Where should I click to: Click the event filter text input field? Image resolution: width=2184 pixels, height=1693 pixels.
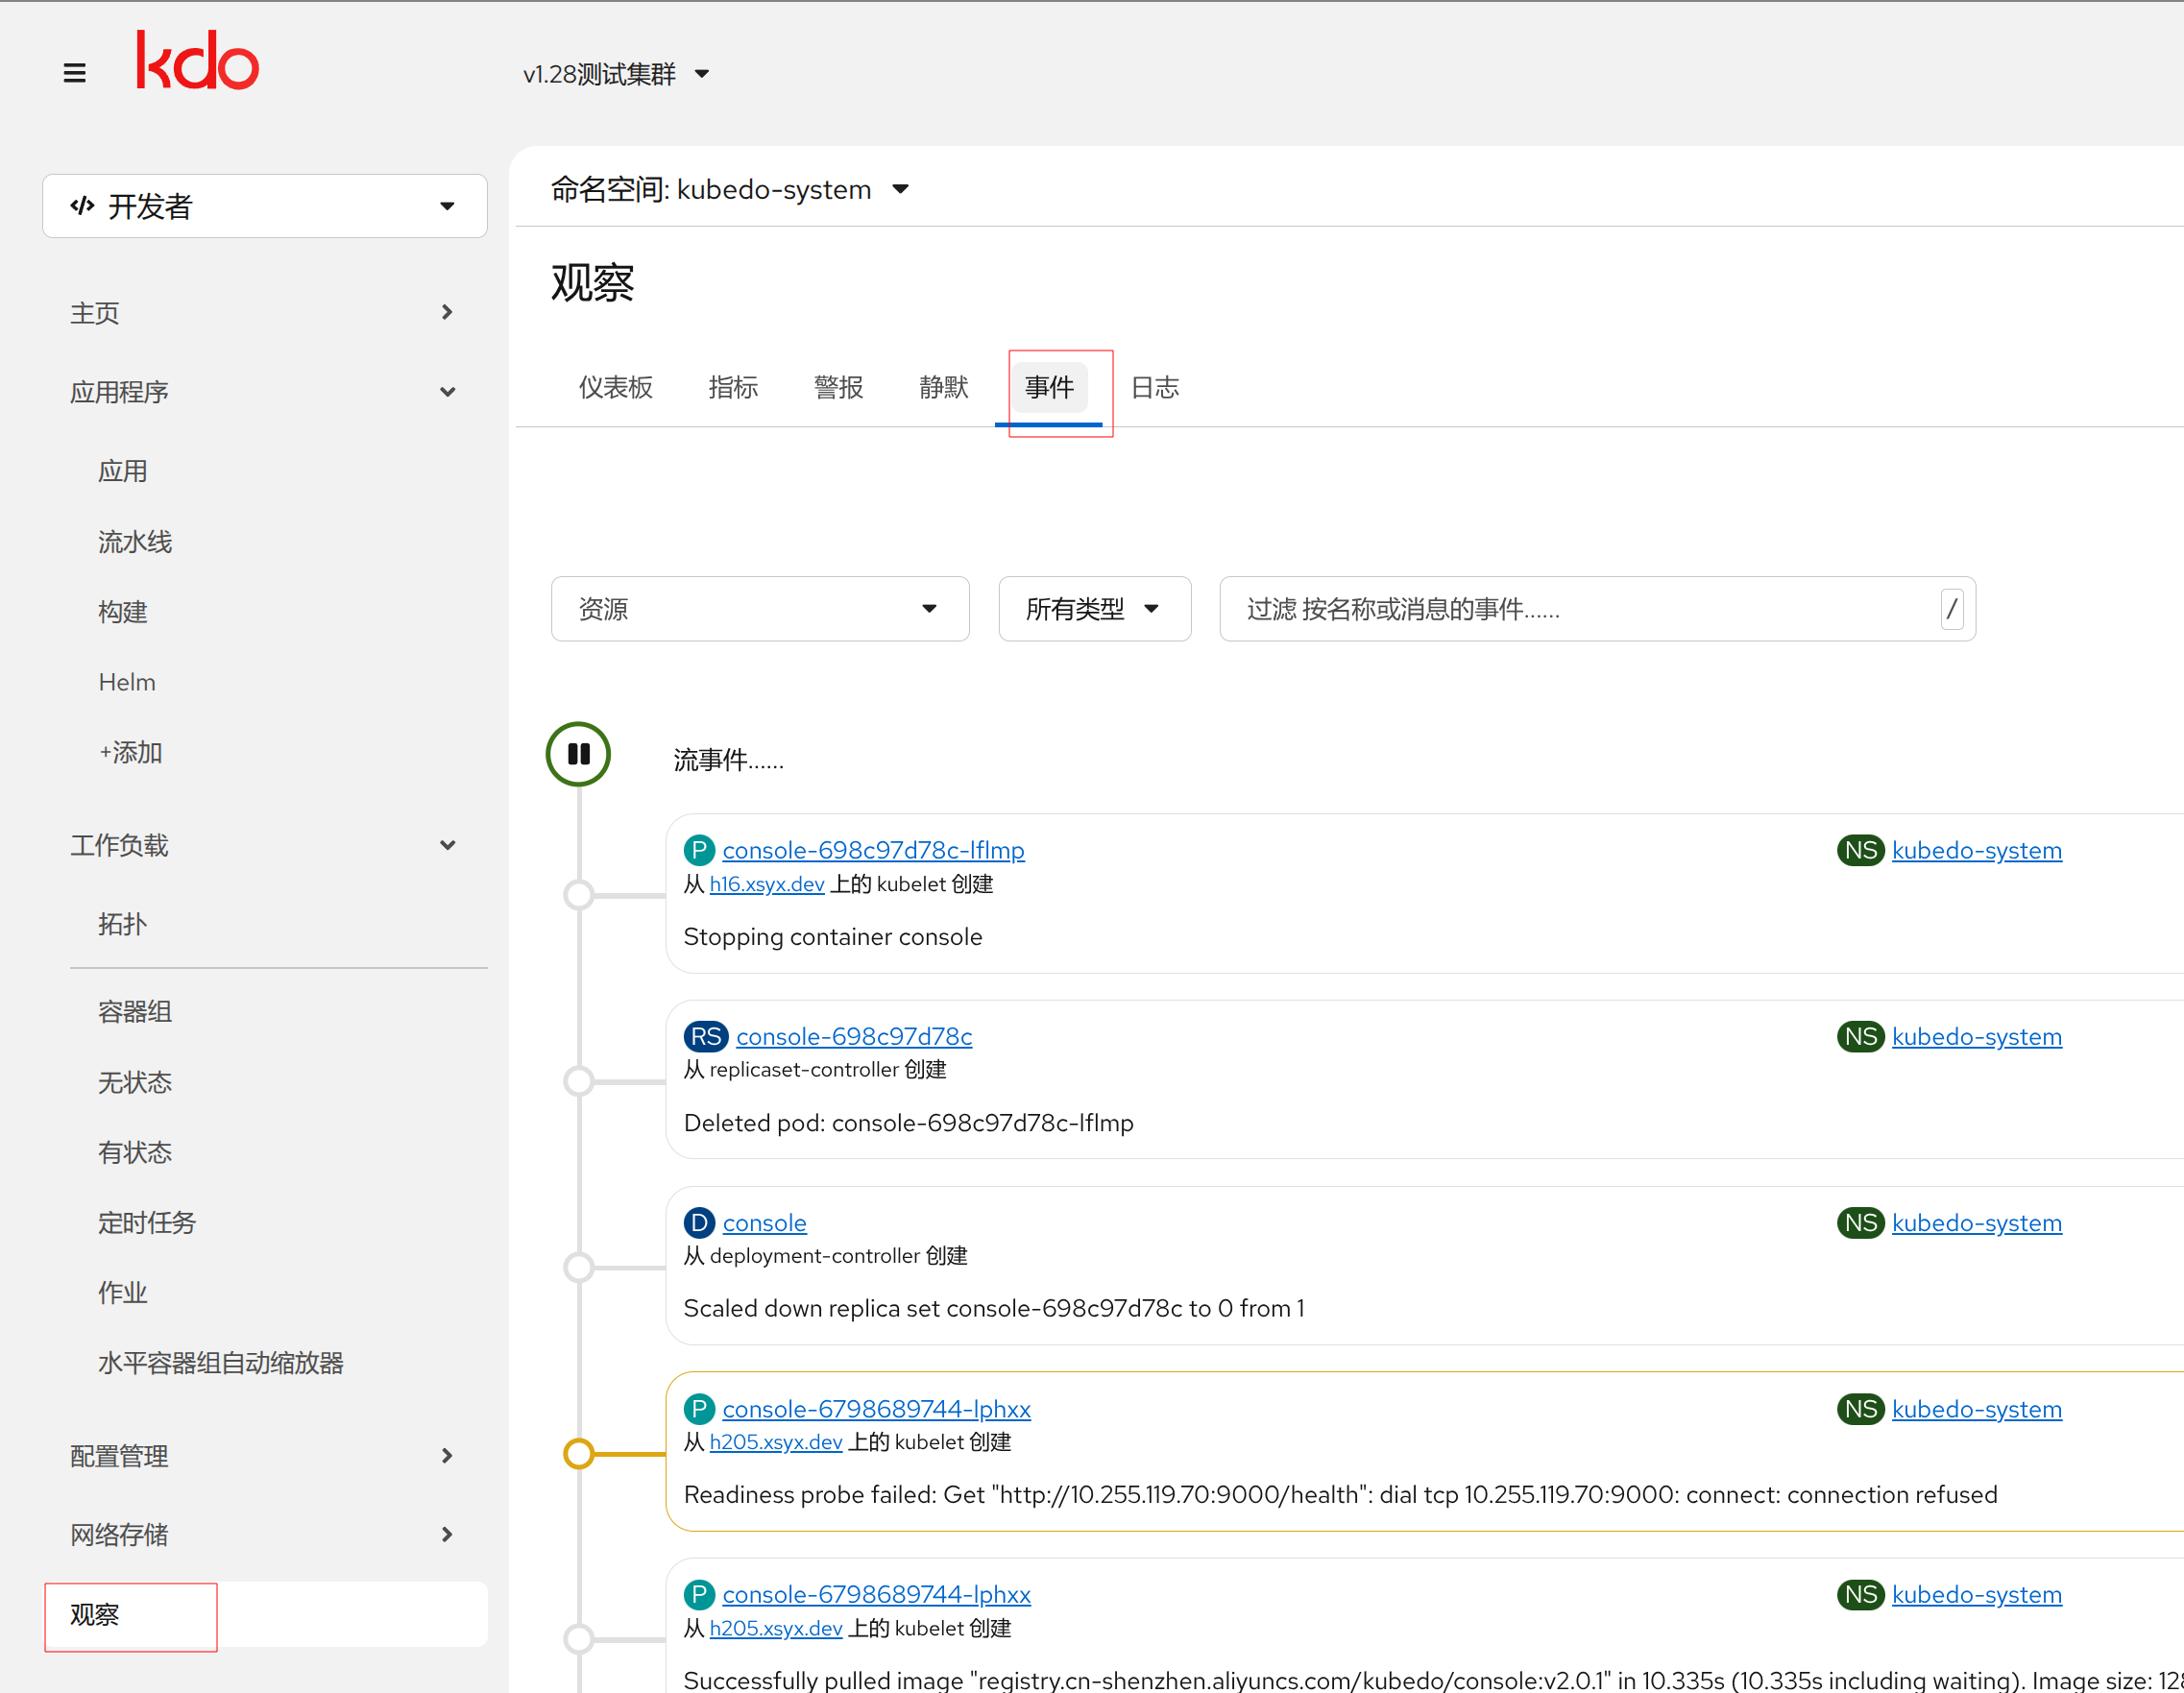pyautogui.click(x=1580, y=609)
